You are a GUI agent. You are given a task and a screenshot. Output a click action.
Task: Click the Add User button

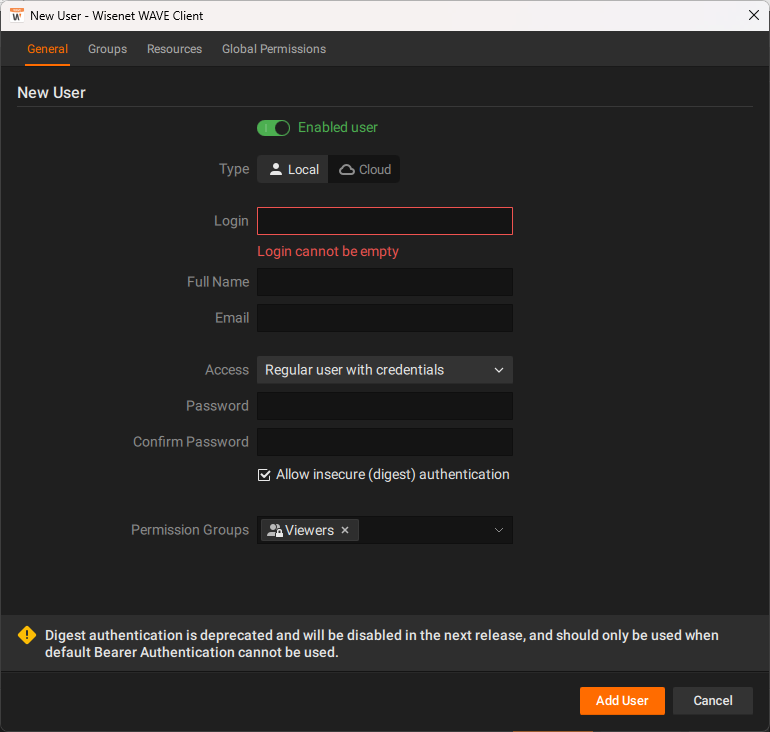tap(622, 701)
